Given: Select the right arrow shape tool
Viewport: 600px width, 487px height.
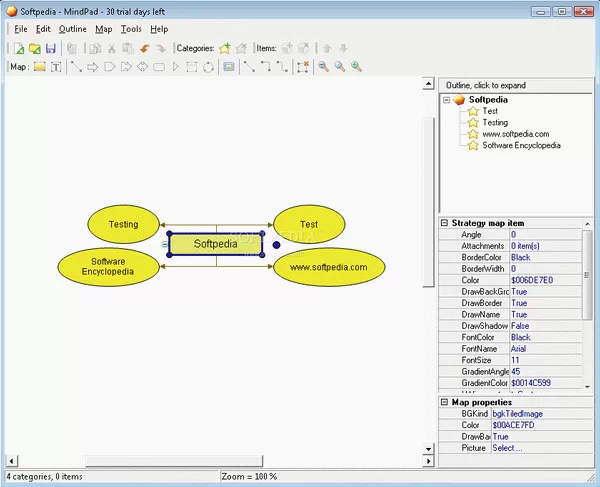Looking at the screenshot, I should [93, 67].
